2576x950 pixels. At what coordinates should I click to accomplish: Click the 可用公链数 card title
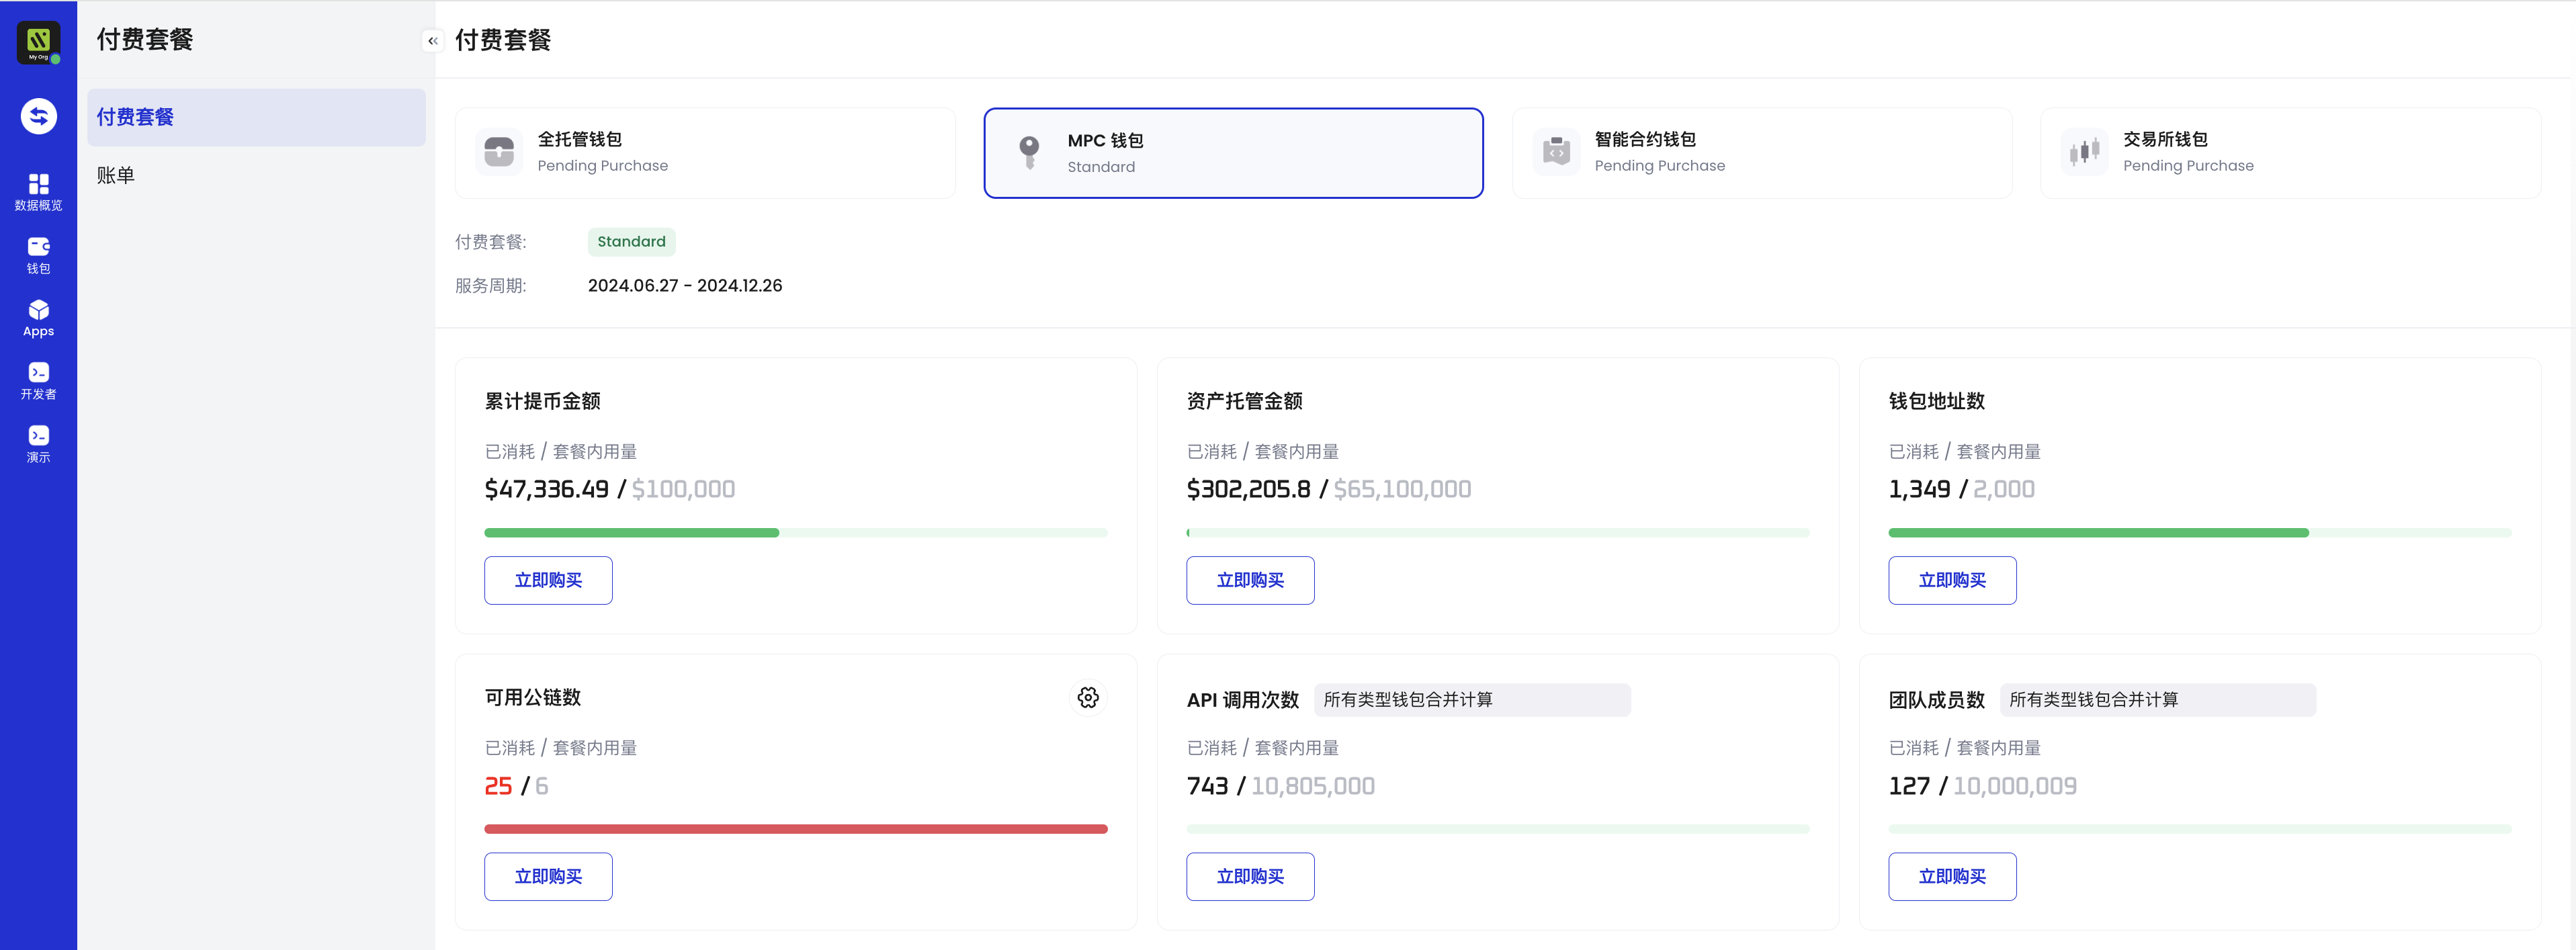(533, 697)
